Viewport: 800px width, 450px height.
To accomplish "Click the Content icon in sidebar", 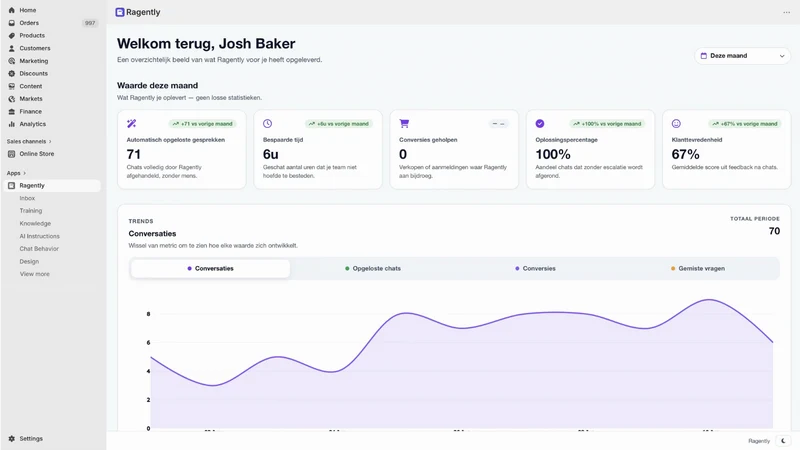I will tap(12, 86).
